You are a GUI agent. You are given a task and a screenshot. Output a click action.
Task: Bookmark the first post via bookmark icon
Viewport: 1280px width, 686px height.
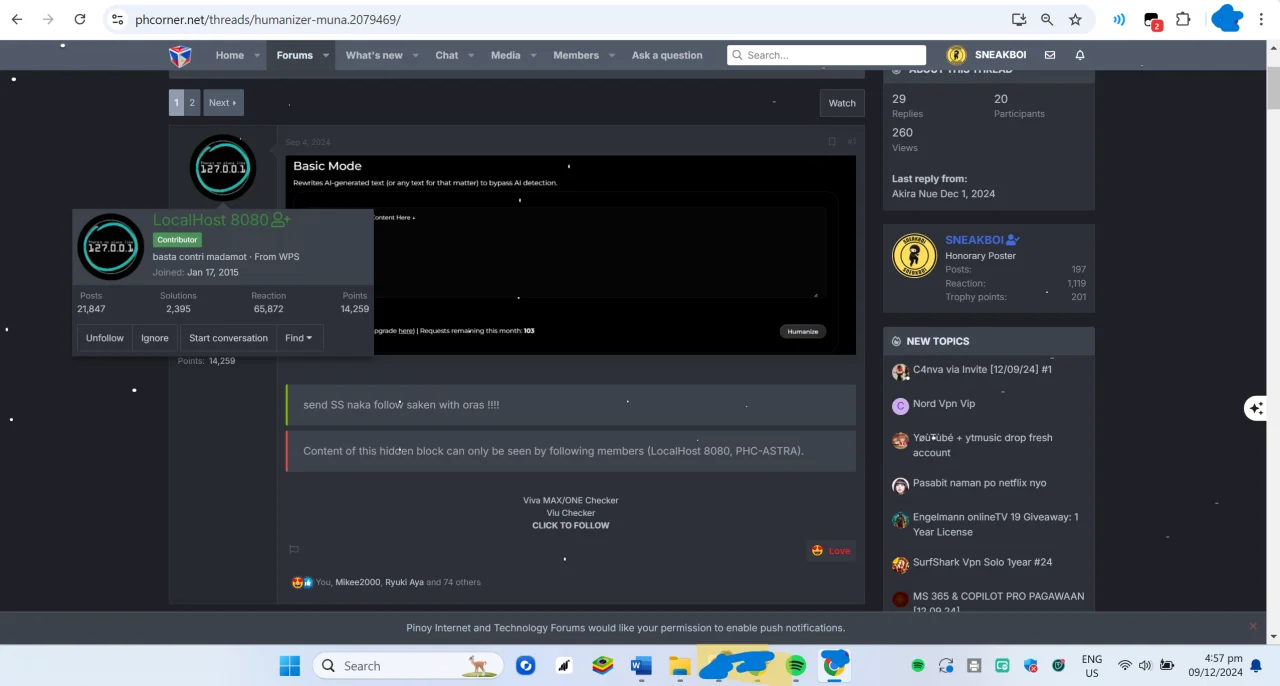click(831, 142)
